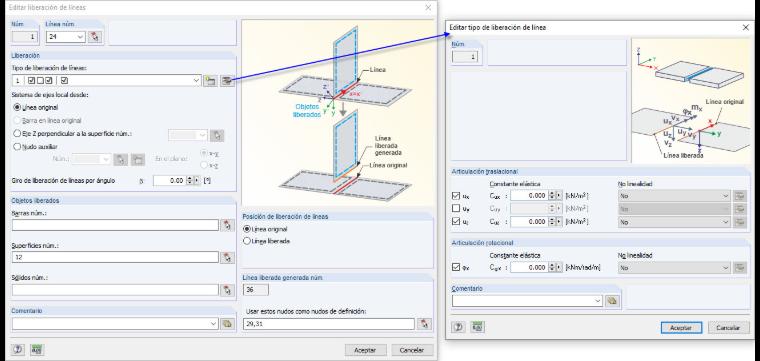Pick the auxiliary node graphically
Screen dimensions: 760x361
(x=120, y=159)
